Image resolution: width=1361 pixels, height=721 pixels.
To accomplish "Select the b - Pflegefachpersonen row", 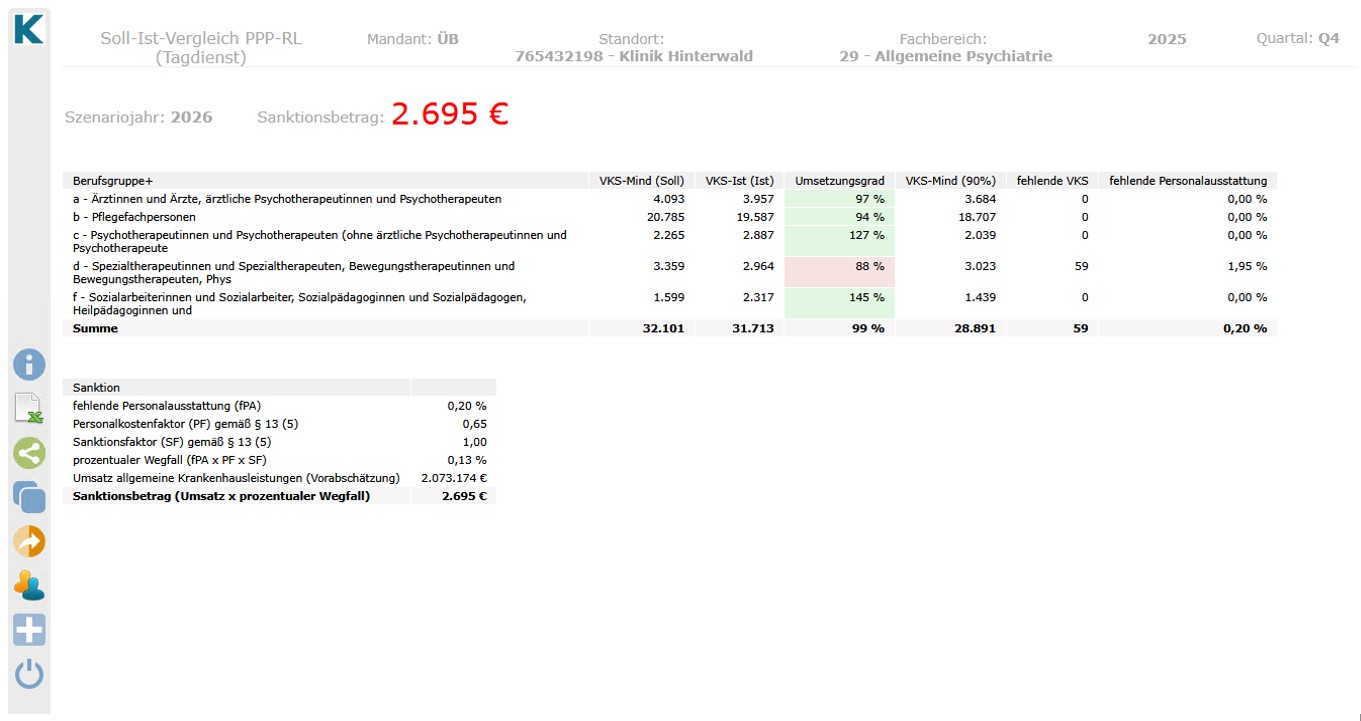I will (x=135, y=217).
